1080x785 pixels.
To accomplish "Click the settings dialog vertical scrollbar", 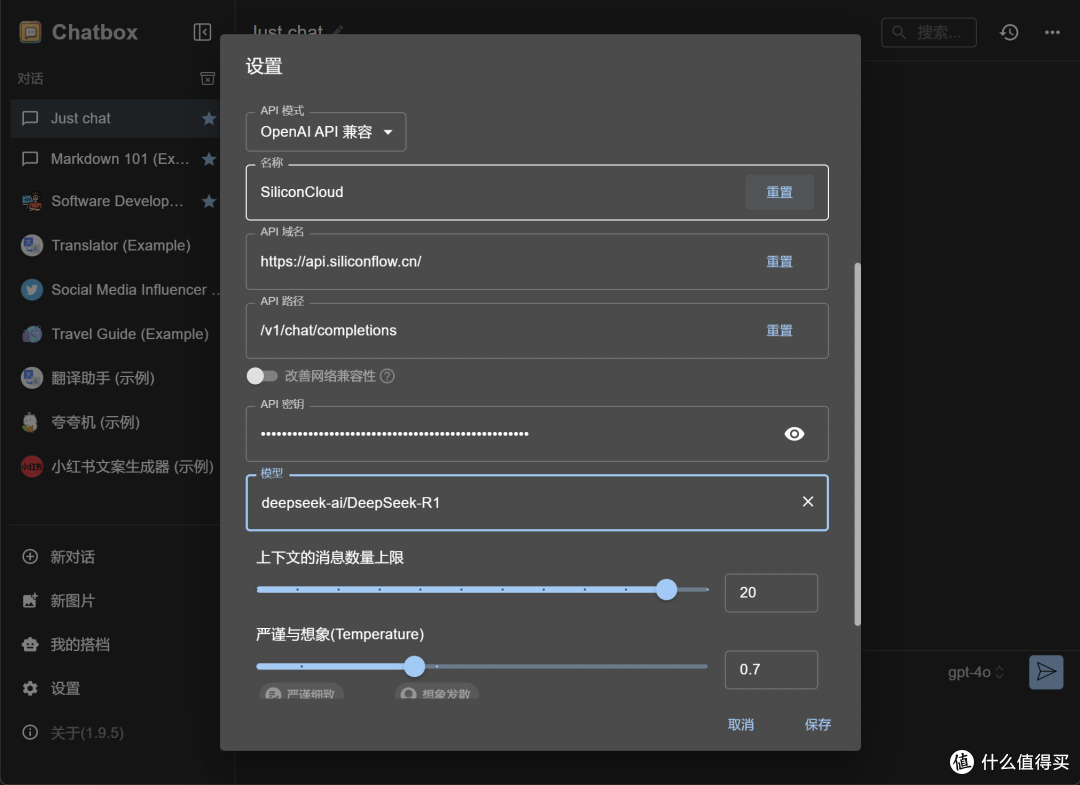I will (858, 444).
